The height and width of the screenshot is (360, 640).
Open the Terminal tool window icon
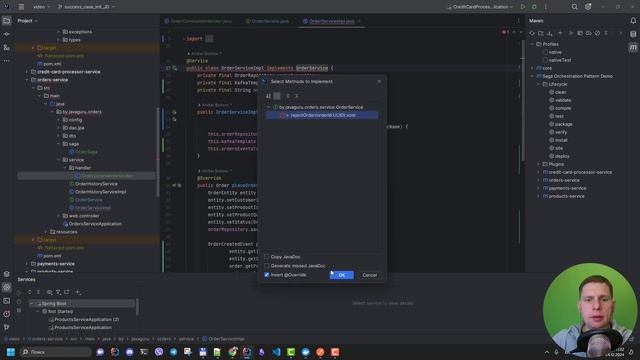pos(7,301)
